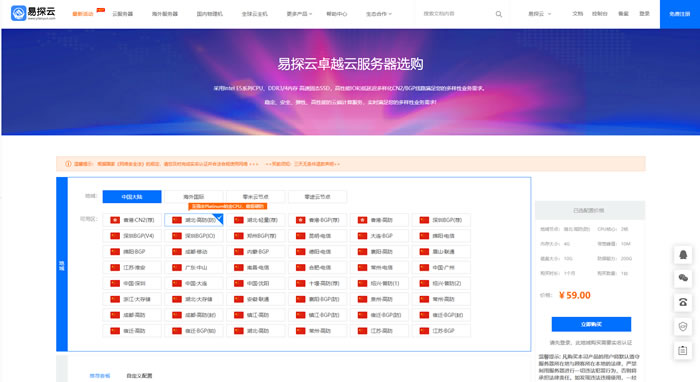The width and height of the screenshot is (700, 382).
Task: Open the 云服务器 menu item
Action: tap(122, 14)
